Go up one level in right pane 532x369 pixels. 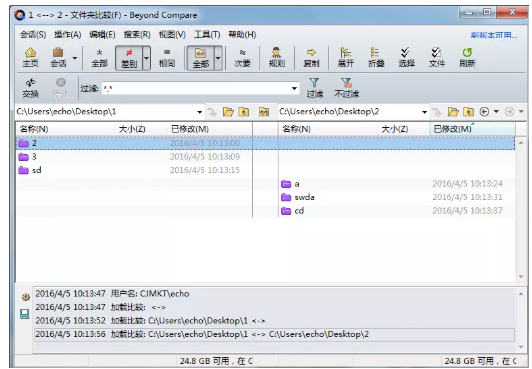pyautogui.click(x=468, y=112)
